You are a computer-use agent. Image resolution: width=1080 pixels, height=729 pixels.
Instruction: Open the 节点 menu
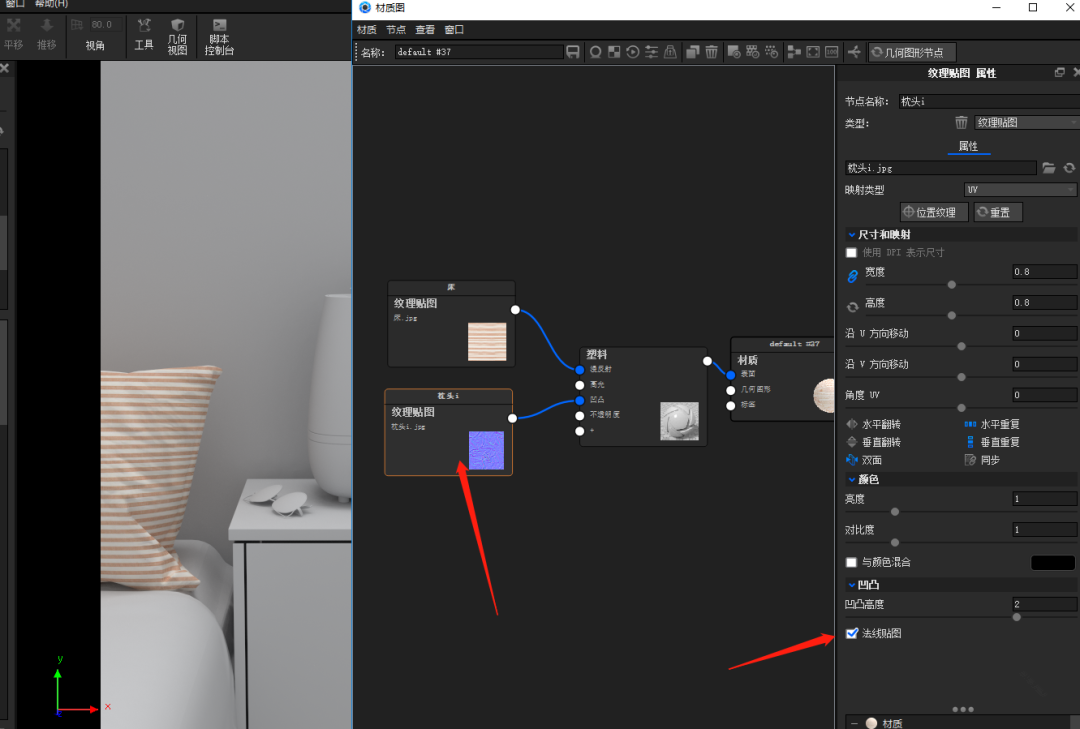[x=396, y=30]
